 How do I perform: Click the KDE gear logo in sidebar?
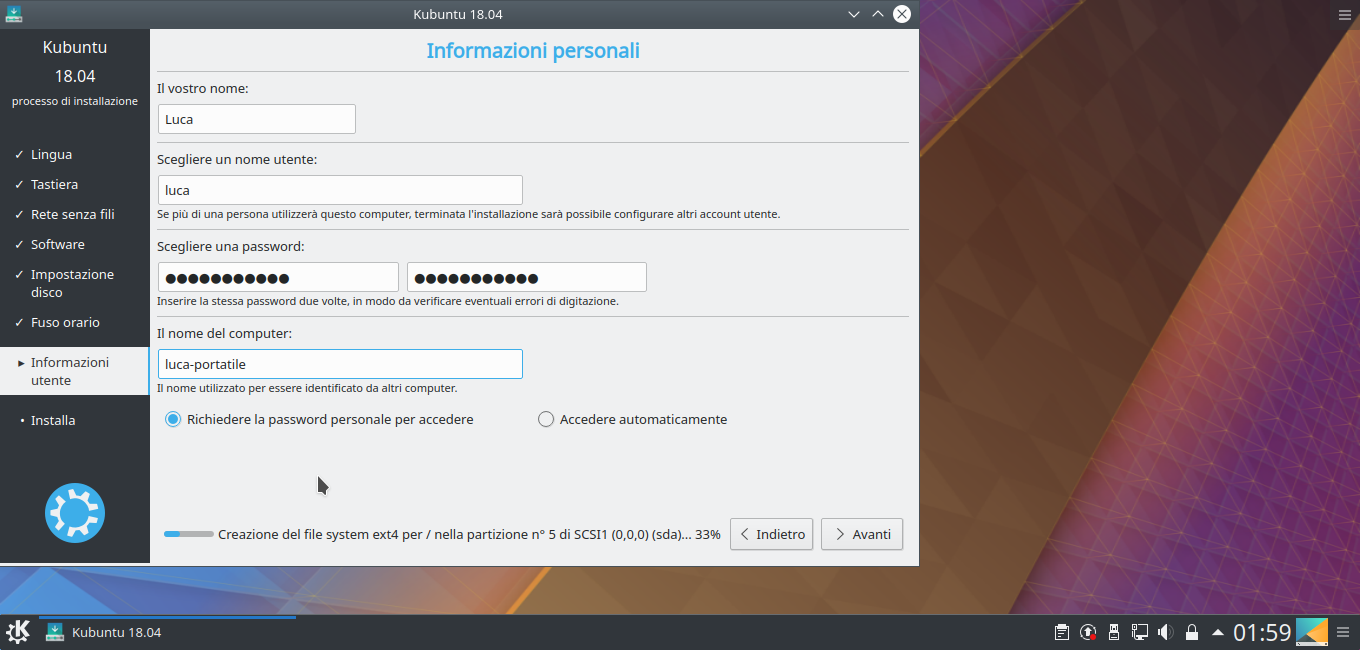[x=75, y=513]
